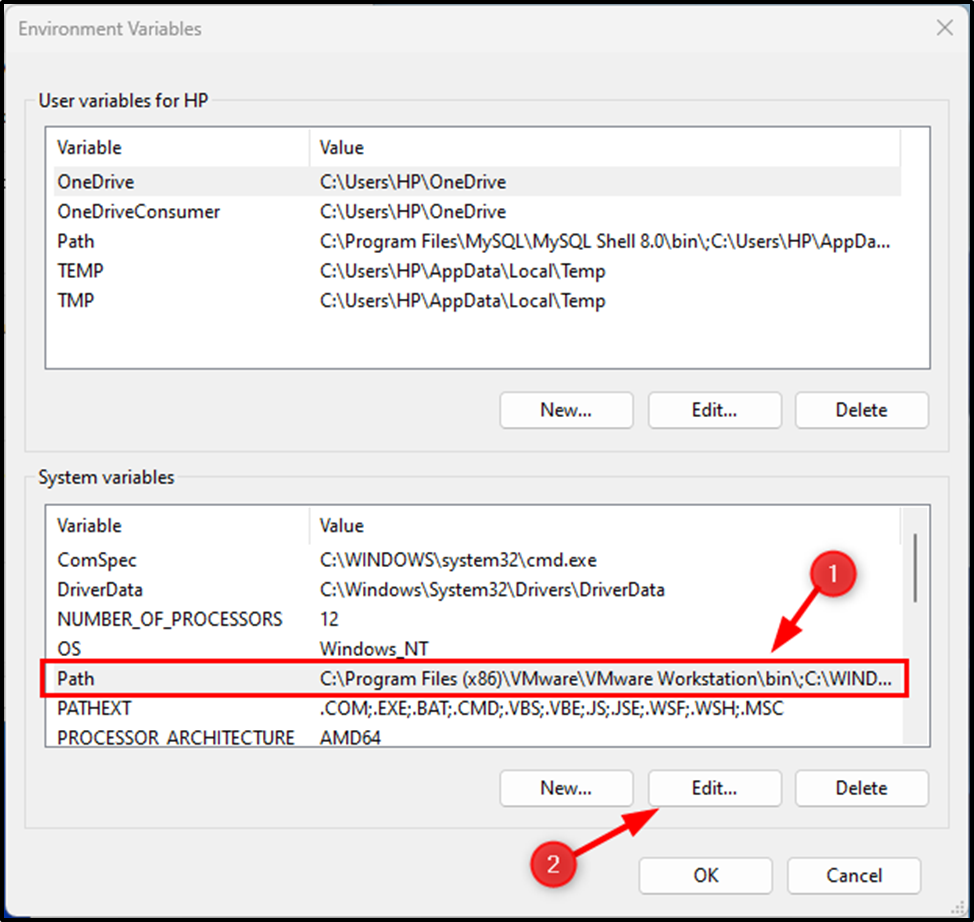Select the OneDrive user variable row
The image size is (974, 922).
click(477, 181)
